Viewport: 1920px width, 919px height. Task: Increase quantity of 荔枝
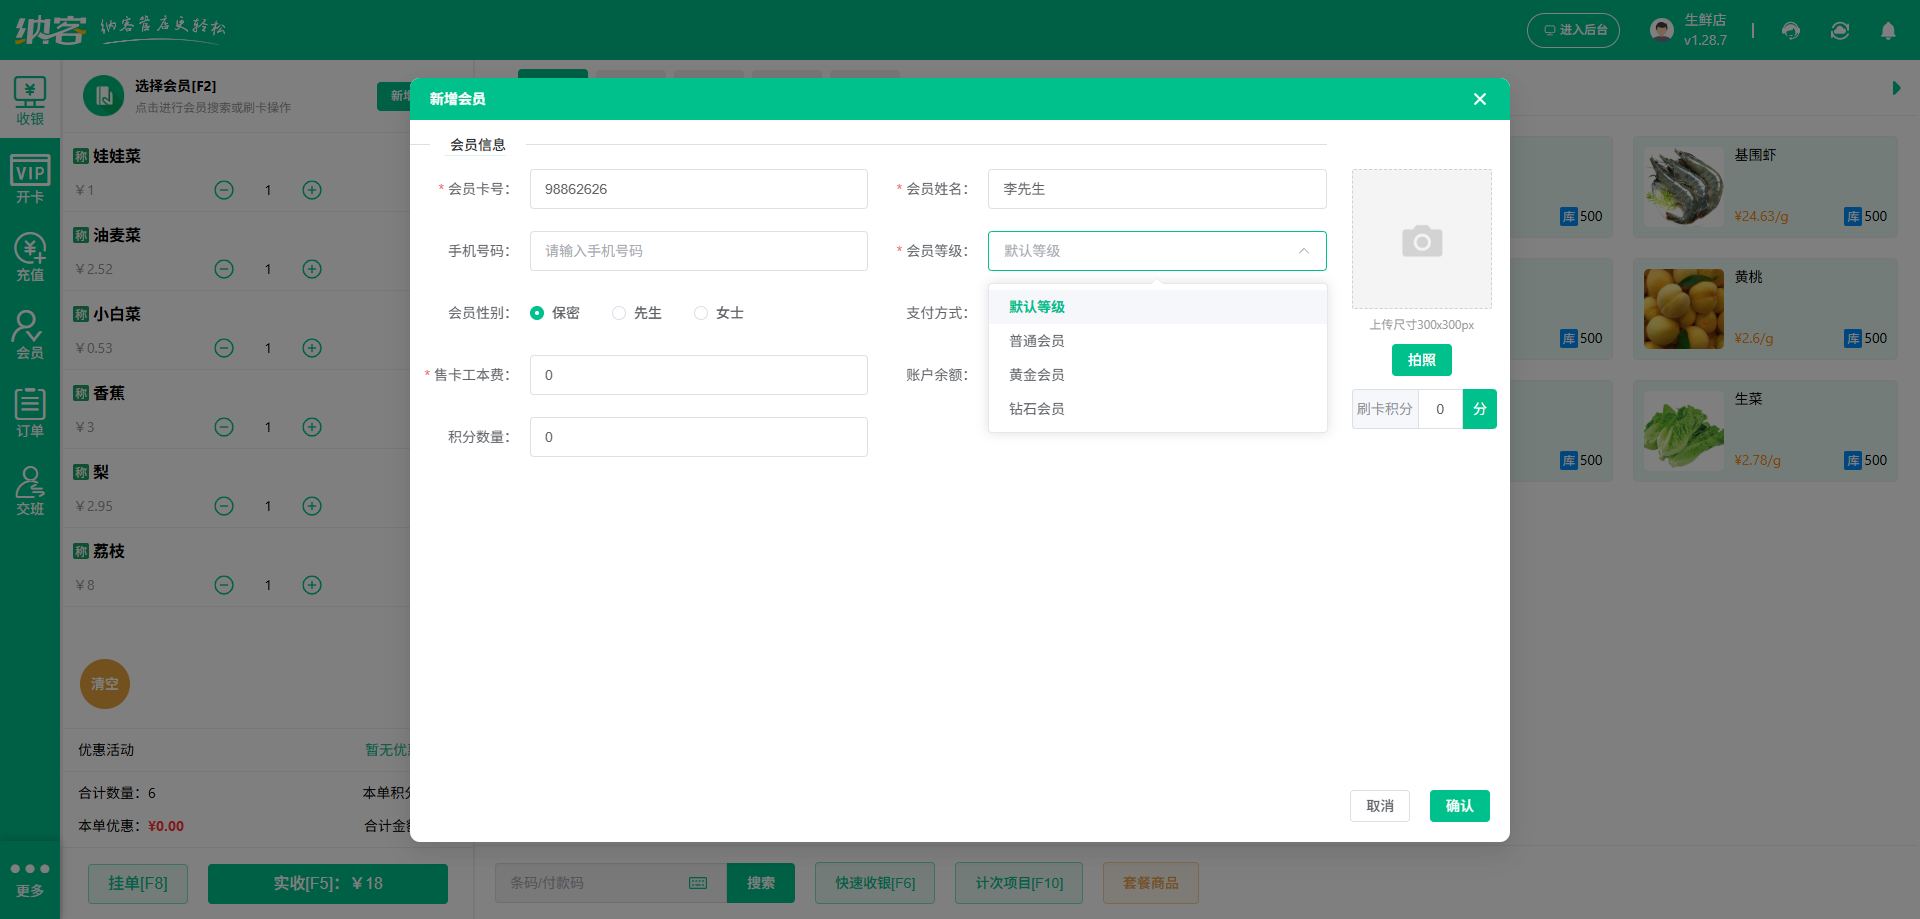pos(312,585)
